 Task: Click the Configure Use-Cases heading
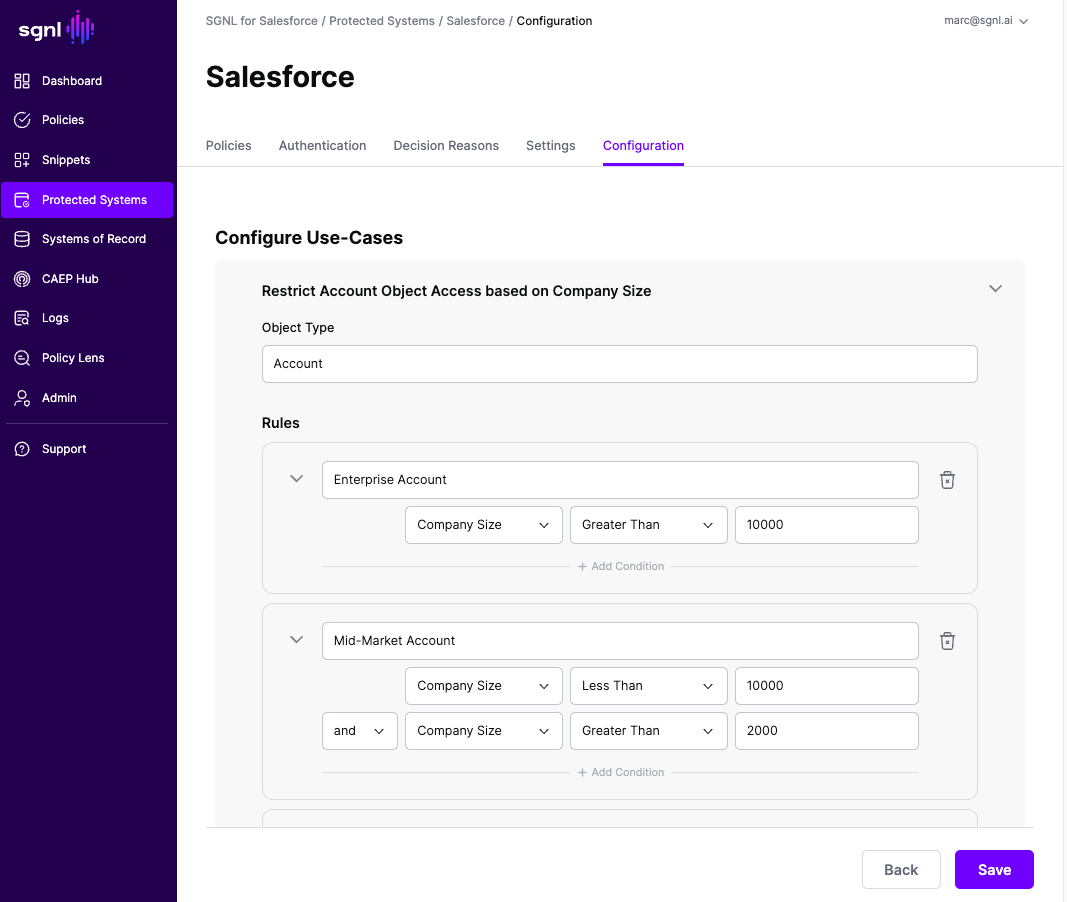(309, 237)
